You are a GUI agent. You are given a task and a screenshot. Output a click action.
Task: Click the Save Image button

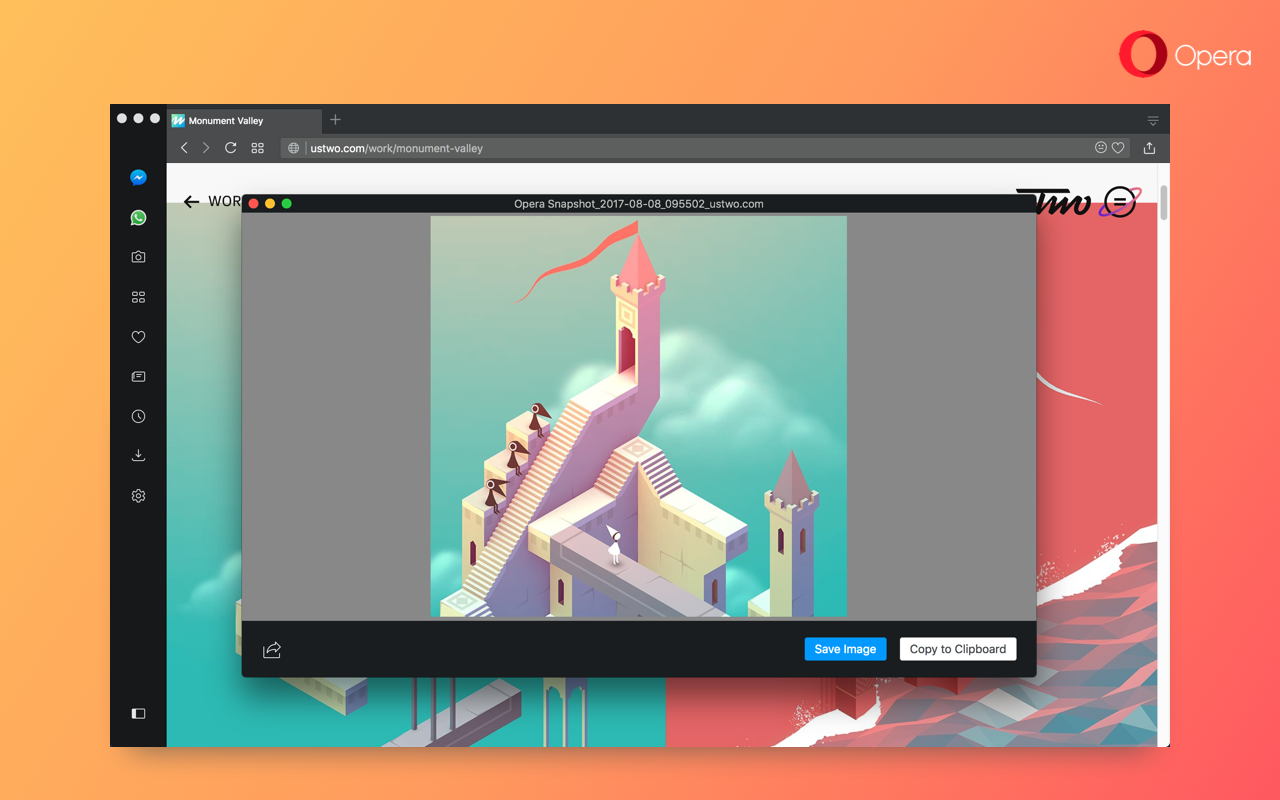845,649
